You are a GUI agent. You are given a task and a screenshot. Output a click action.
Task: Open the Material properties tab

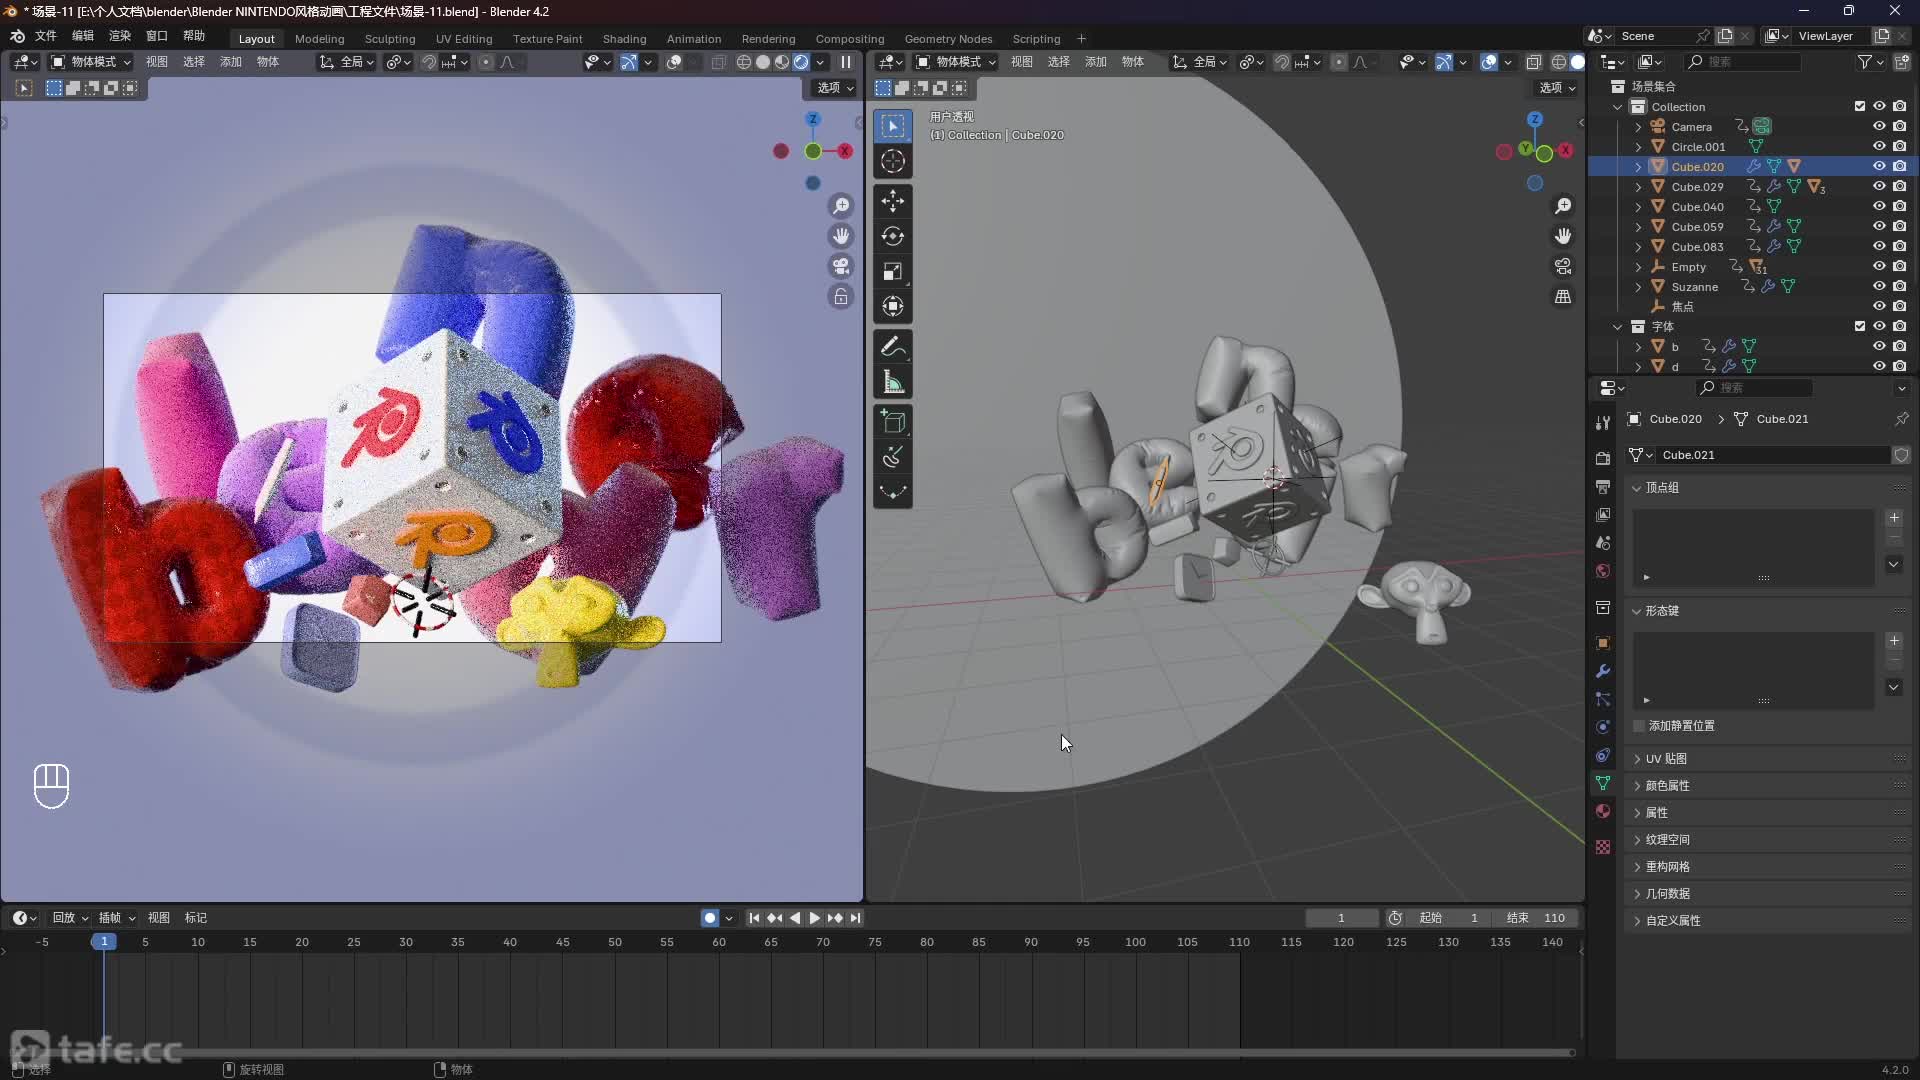(x=1603, y=811)
